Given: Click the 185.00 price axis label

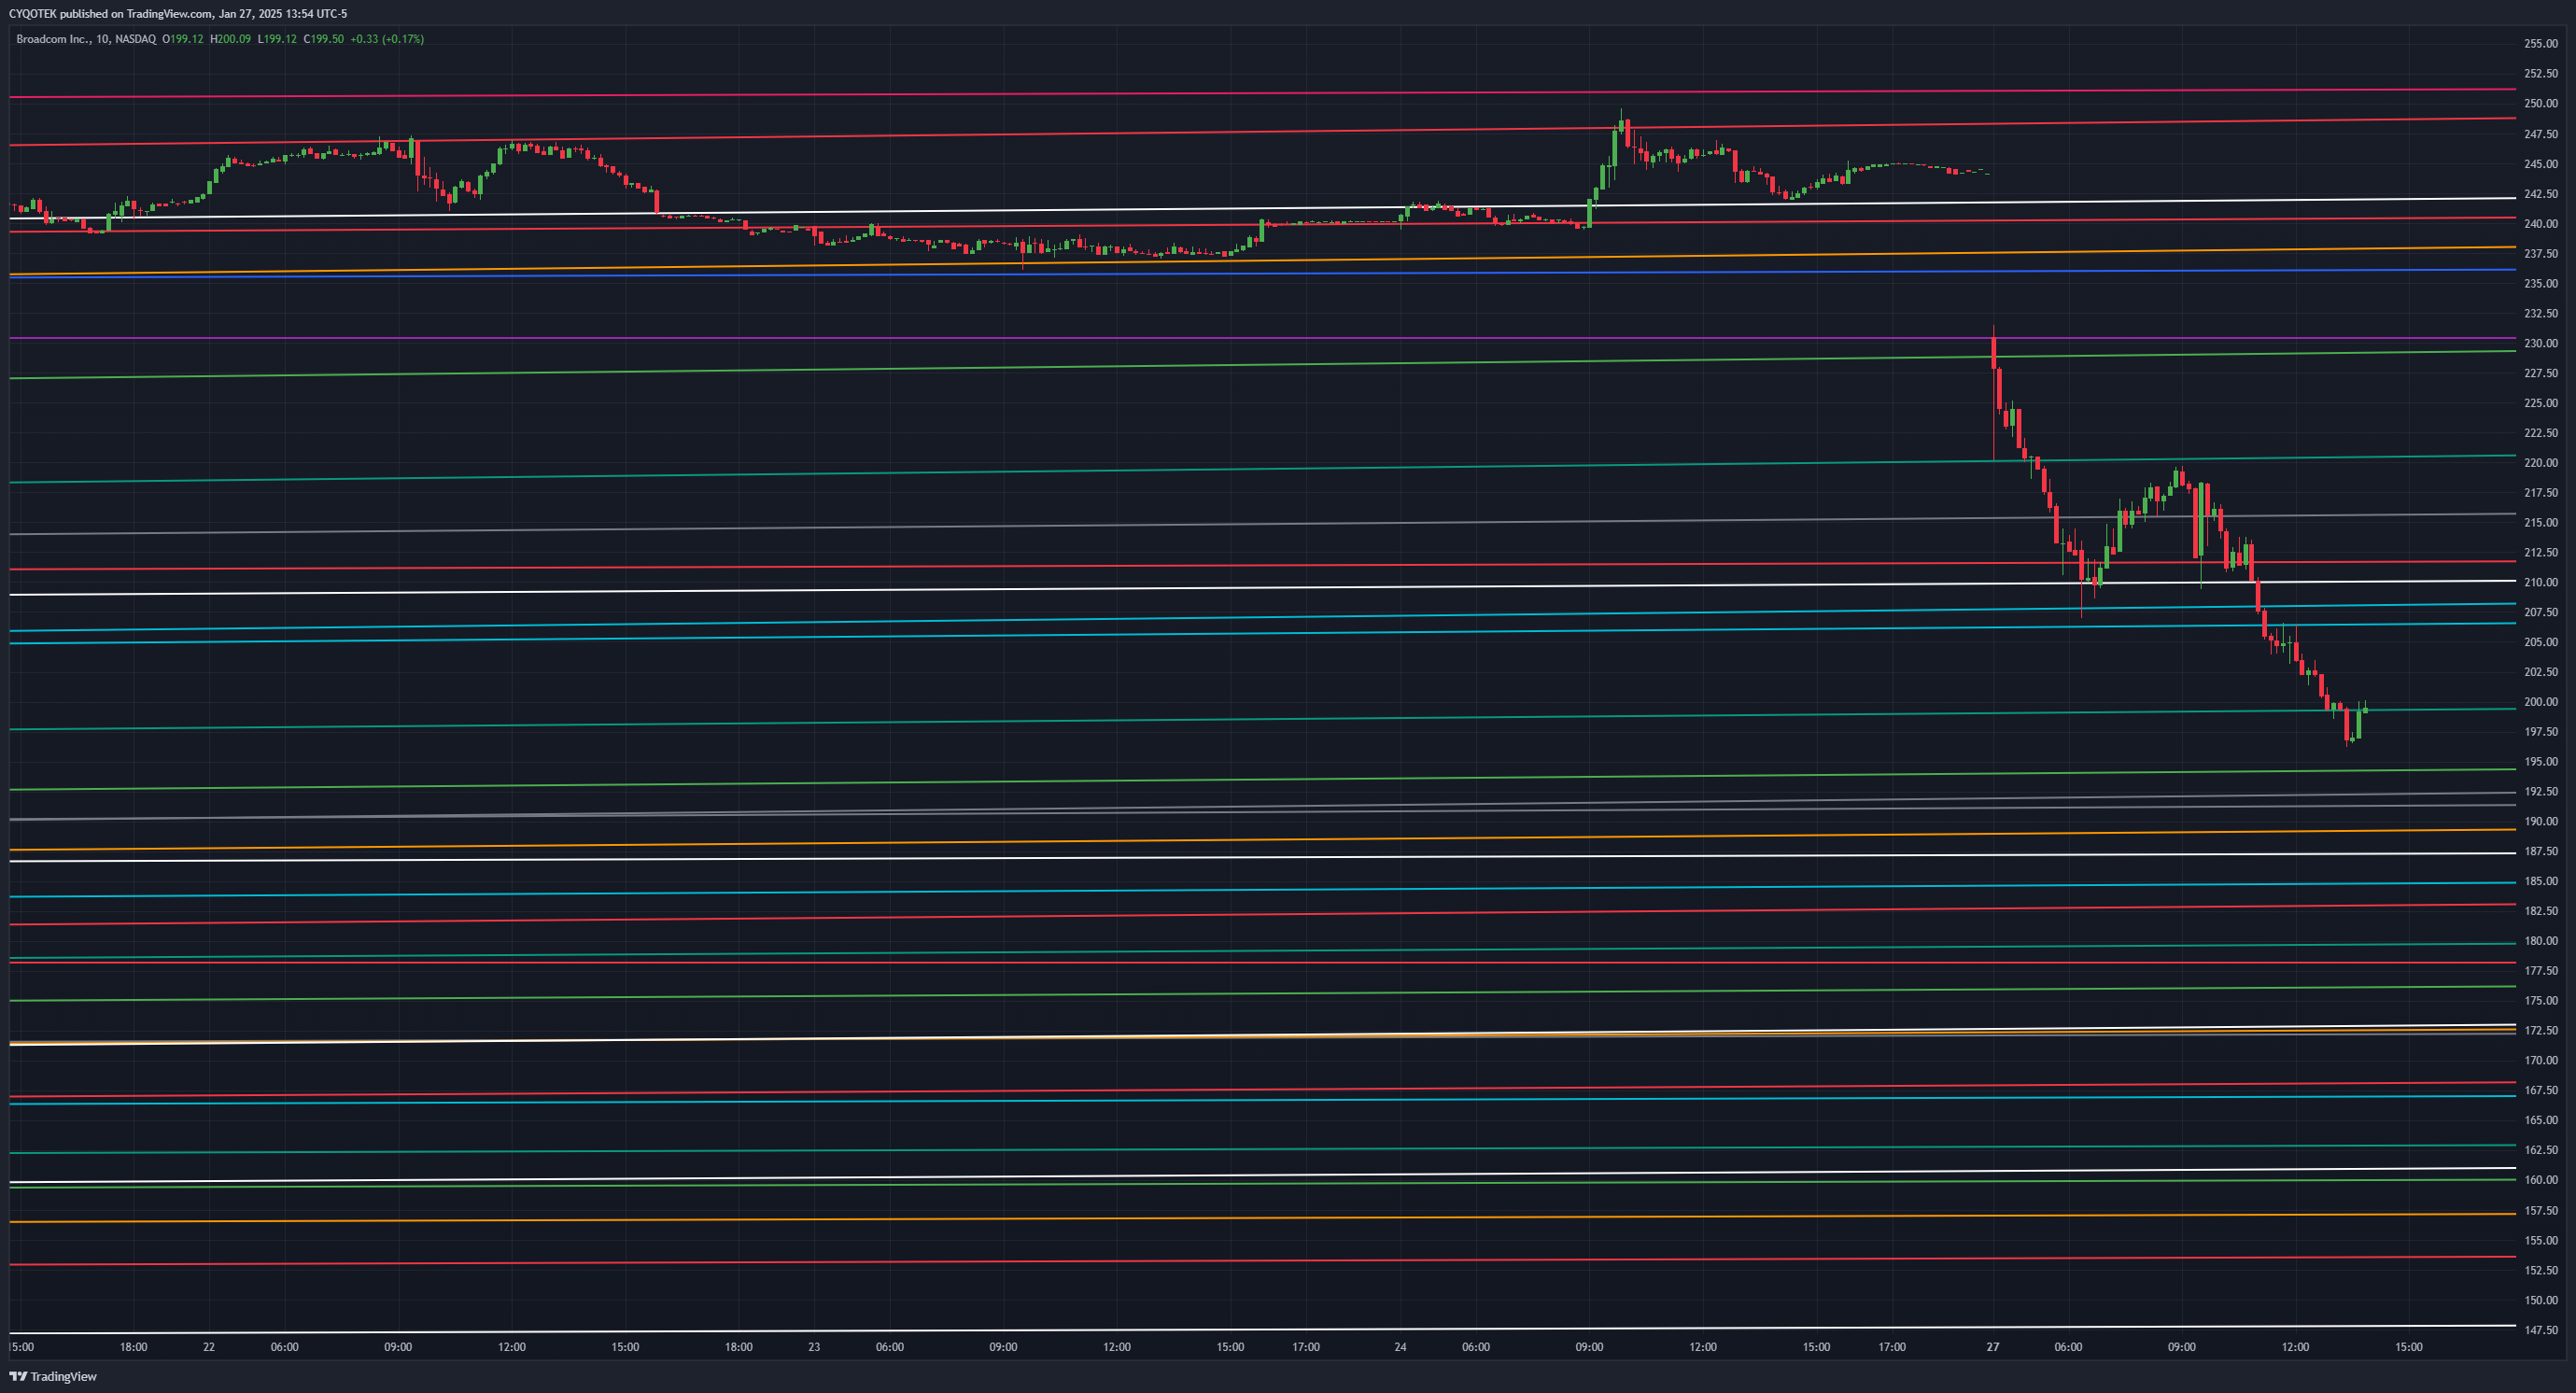Looking at the screenshot, I should pos(2541,882).
